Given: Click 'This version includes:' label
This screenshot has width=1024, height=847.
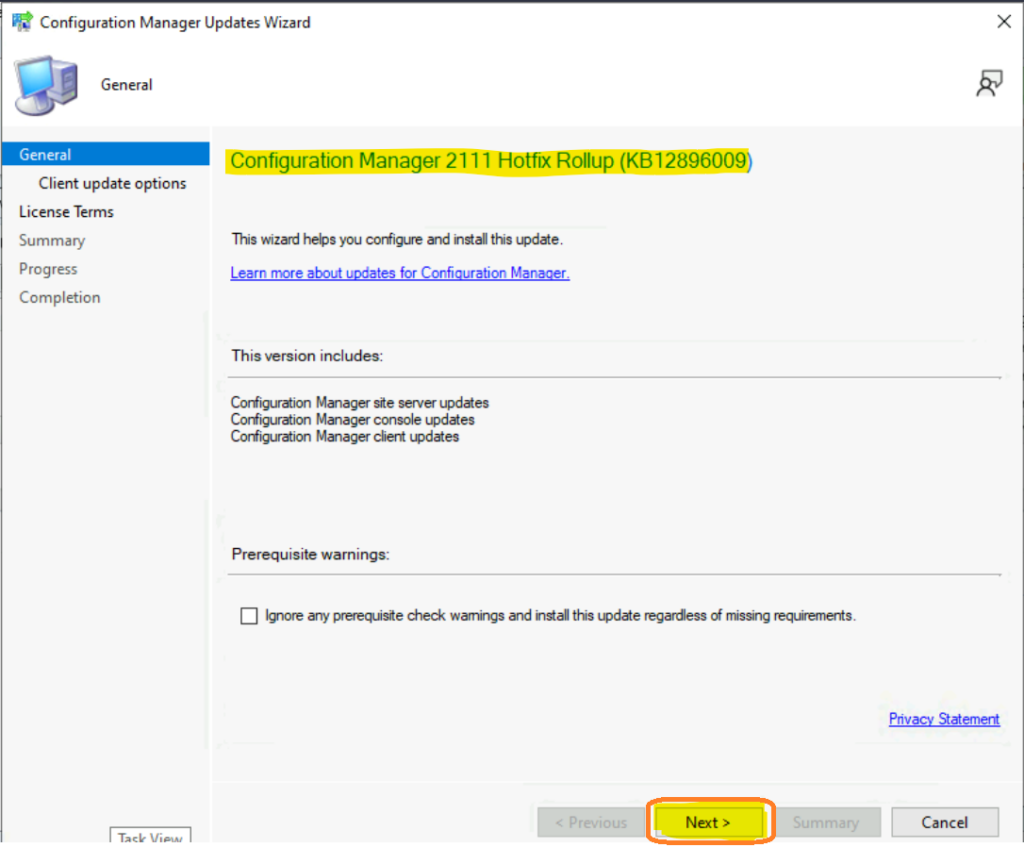Looking at the screenshot, I should click(x=307, y=356).
